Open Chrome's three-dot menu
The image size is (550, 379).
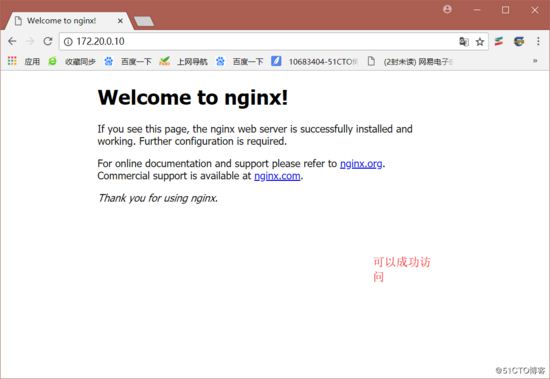538,41
